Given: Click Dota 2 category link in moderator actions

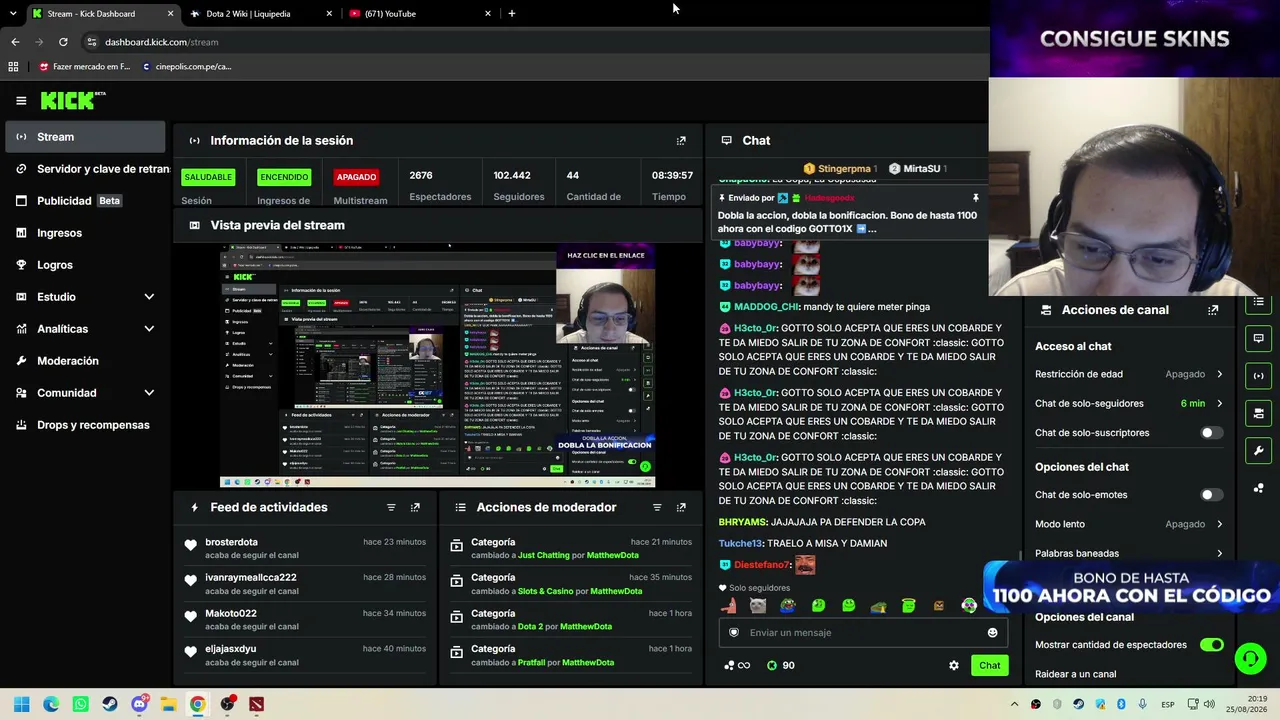Looking at the screenshot, I should click(x=530, y=627).
